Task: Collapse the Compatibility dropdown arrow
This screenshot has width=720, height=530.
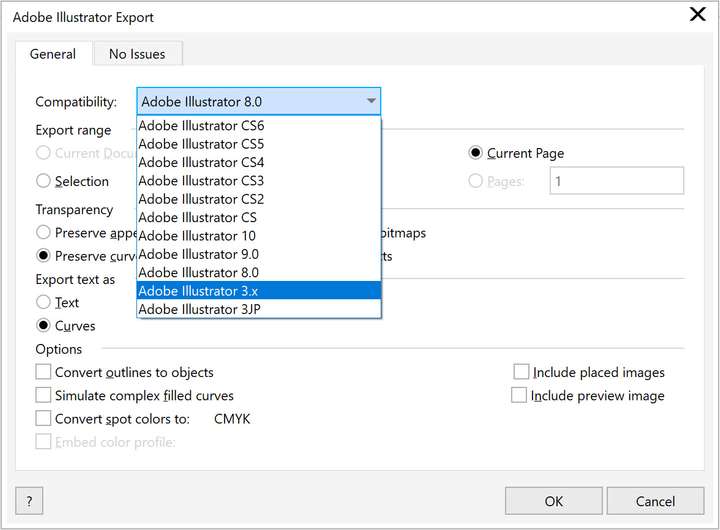Action: (371, 101)
